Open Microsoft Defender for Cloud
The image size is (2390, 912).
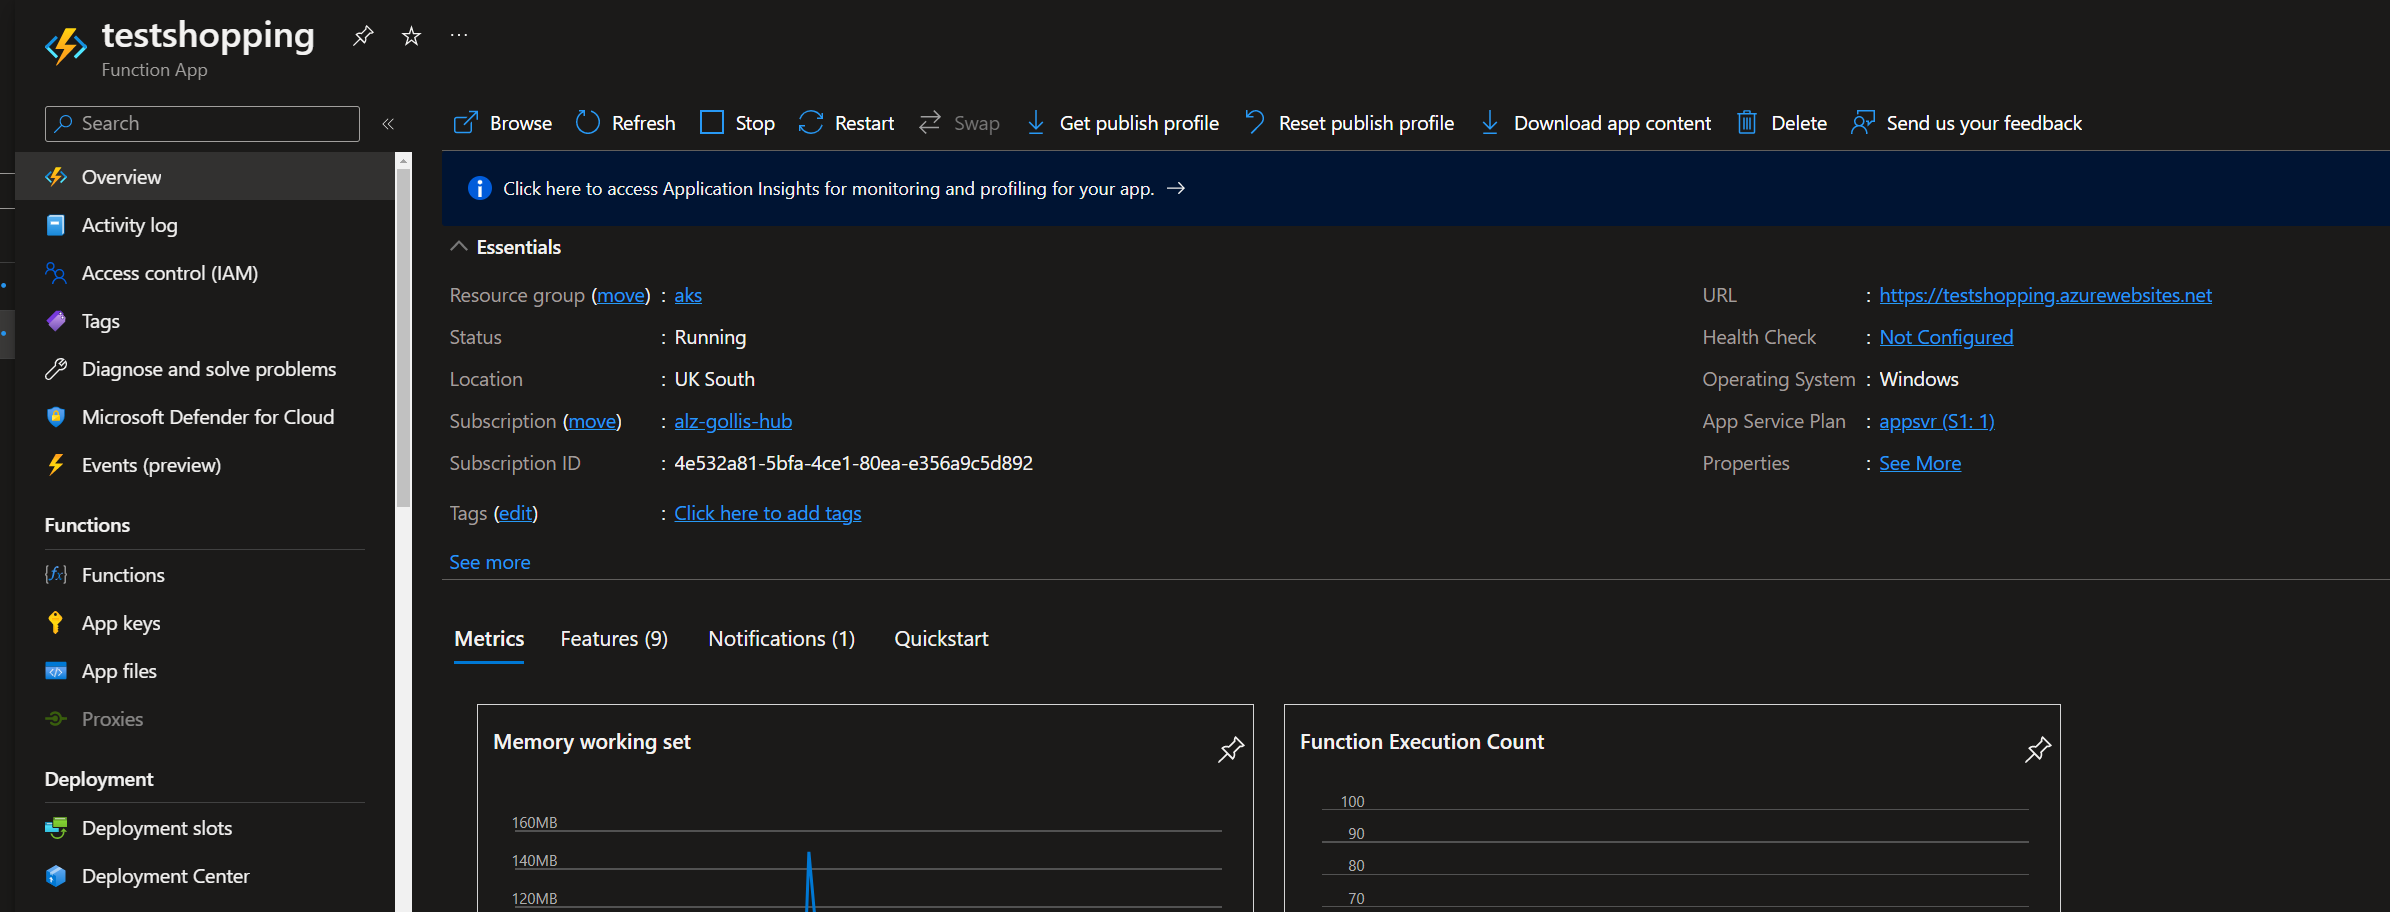point(206,417)
